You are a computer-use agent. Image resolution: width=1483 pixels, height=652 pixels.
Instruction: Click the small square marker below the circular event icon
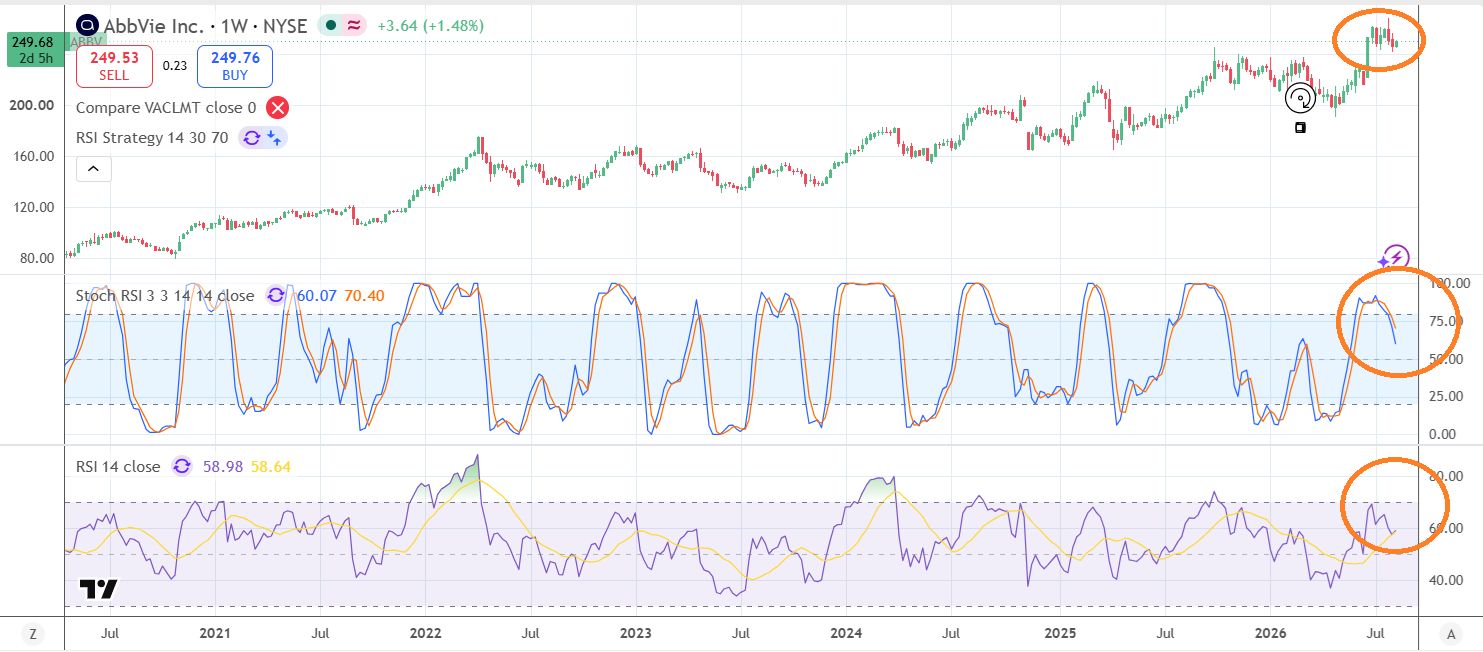[x=1300, y=128]
